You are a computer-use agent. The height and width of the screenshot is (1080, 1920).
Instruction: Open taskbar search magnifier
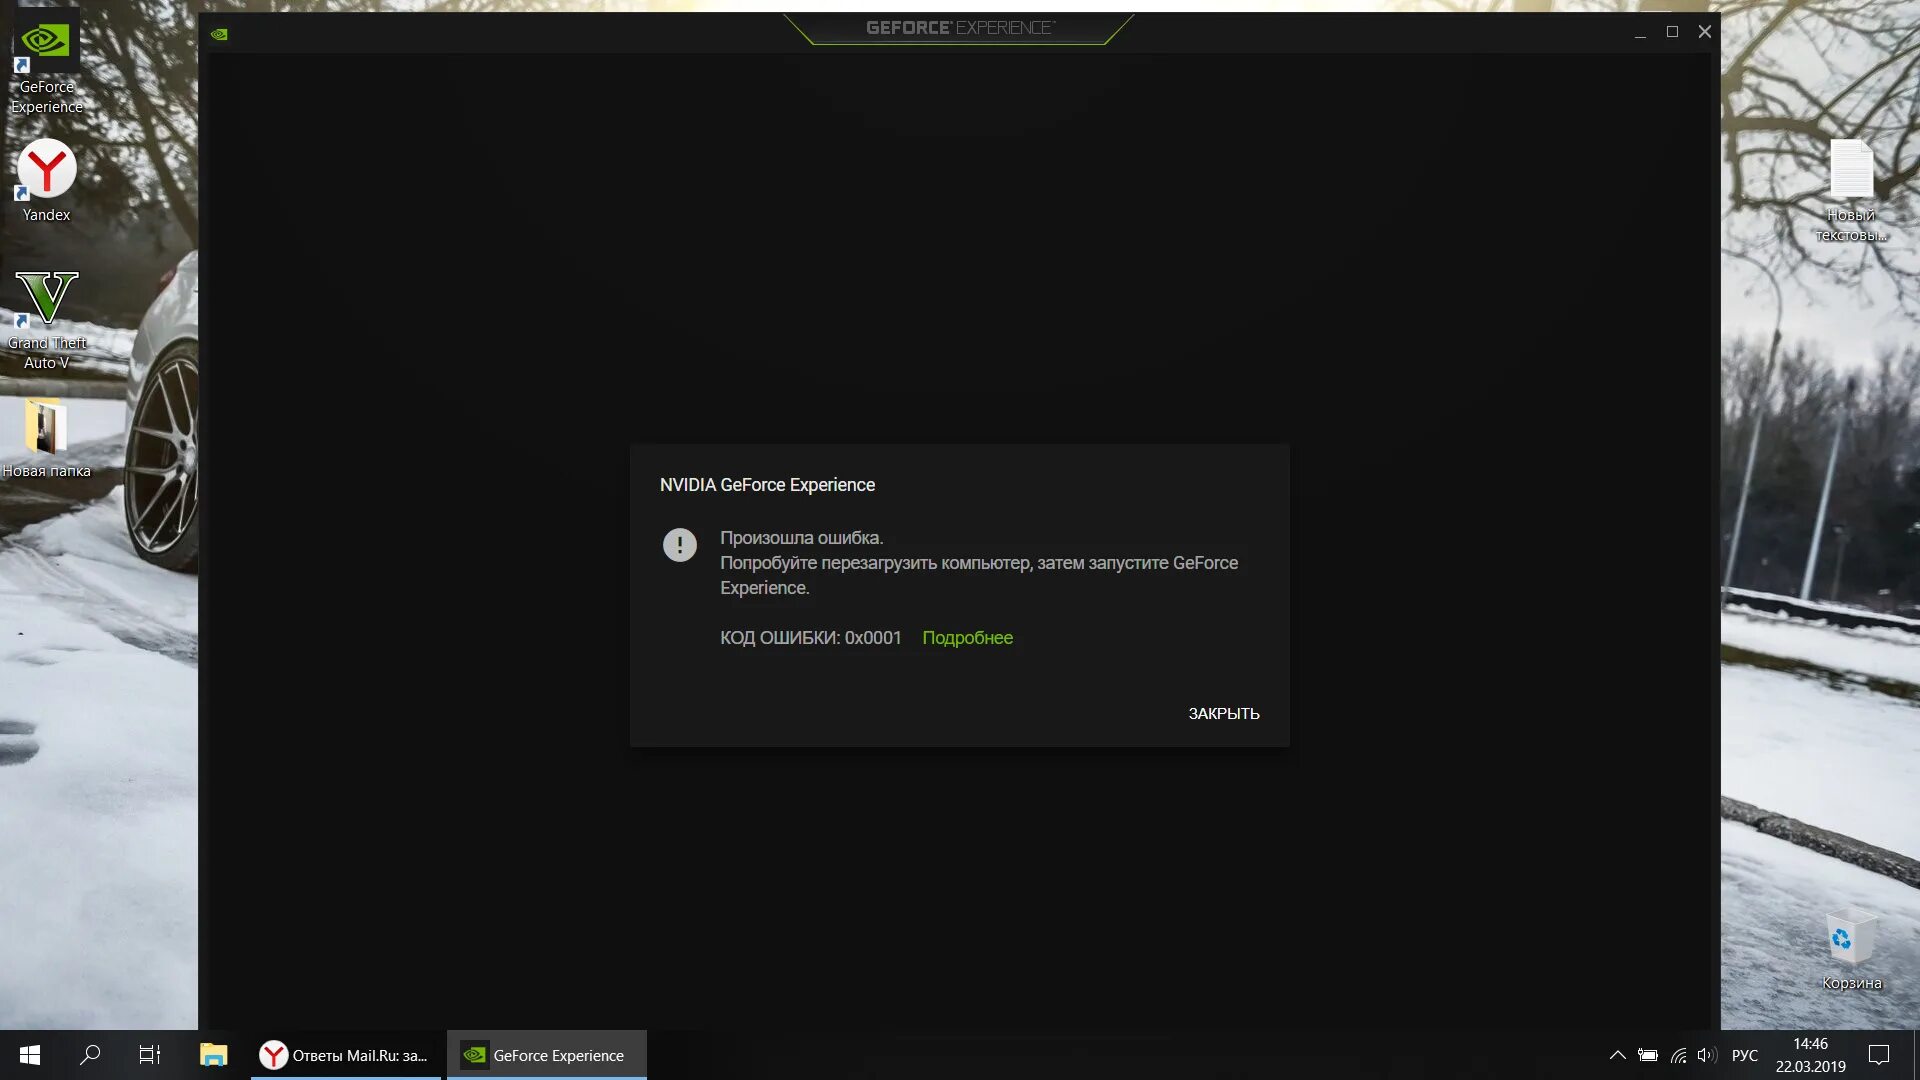[x=90, y=1055]
